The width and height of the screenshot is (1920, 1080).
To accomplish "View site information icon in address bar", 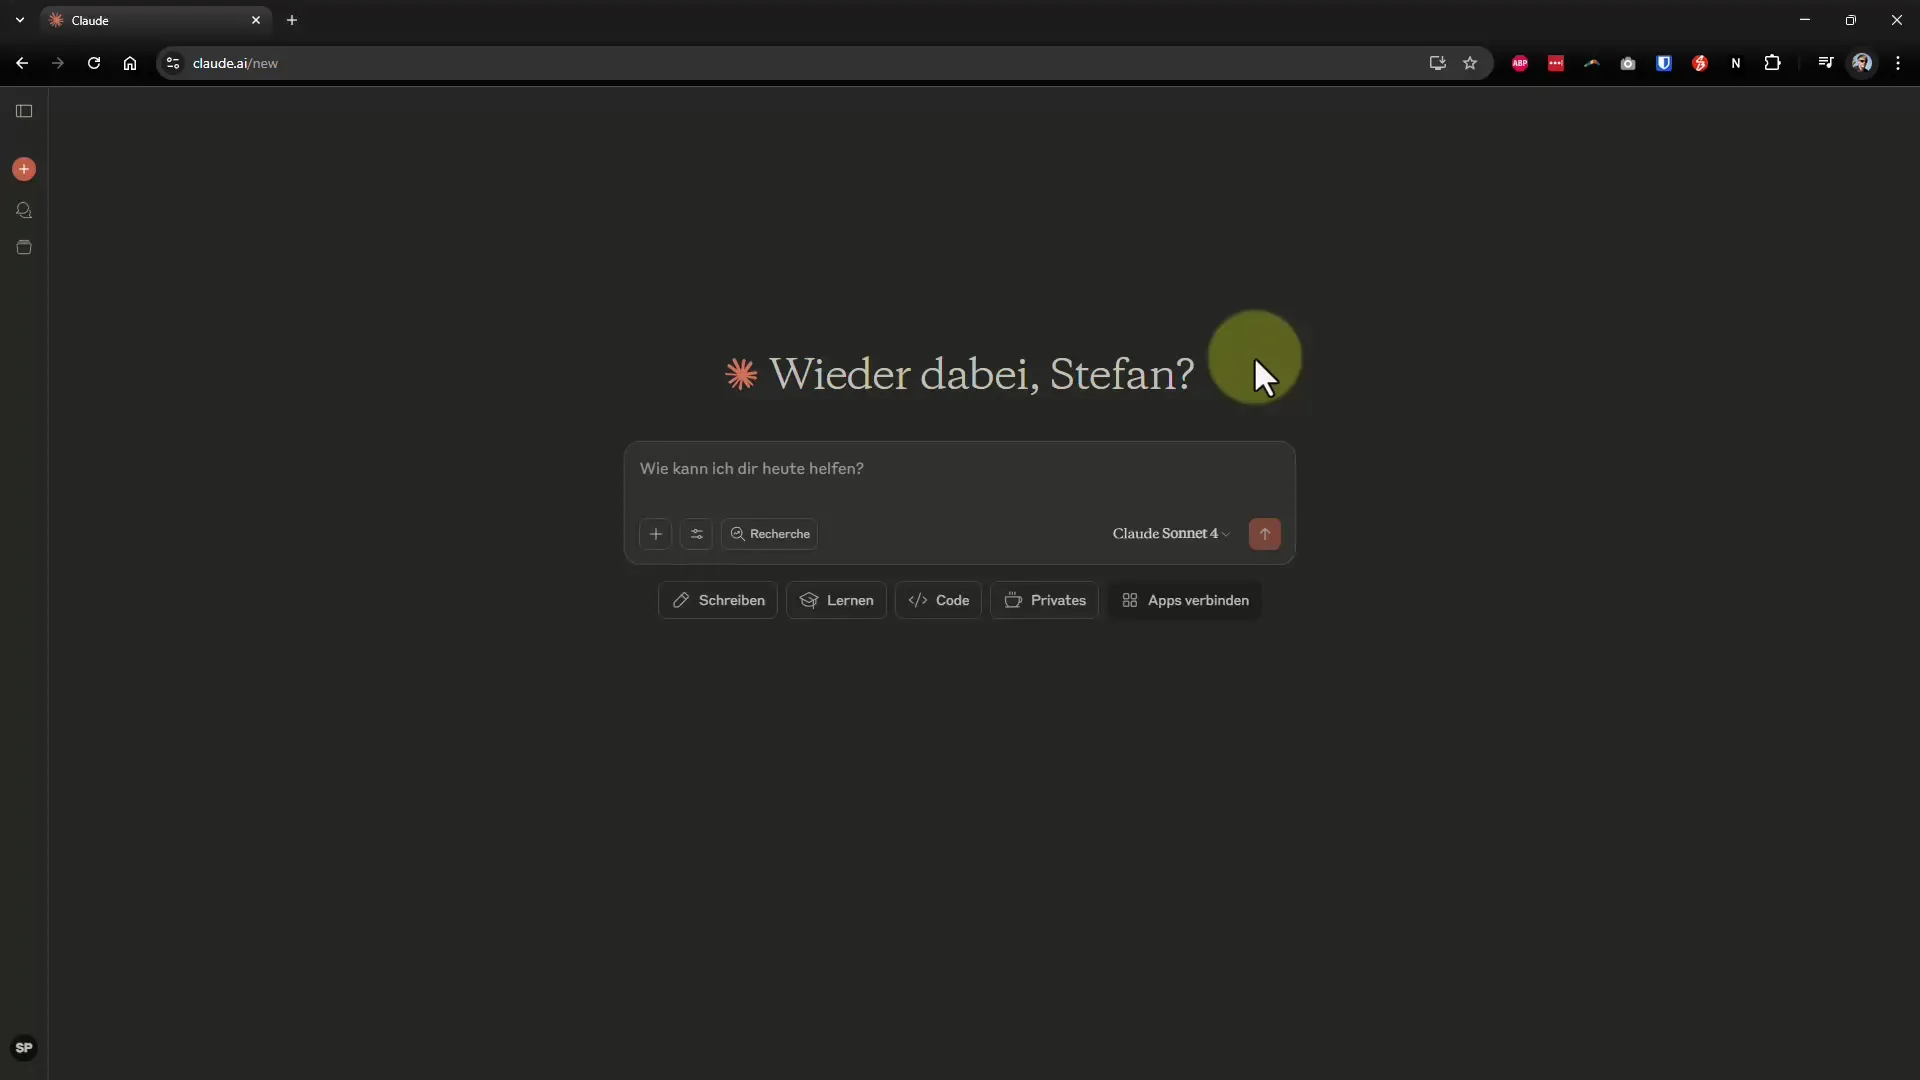I will 173,63.
